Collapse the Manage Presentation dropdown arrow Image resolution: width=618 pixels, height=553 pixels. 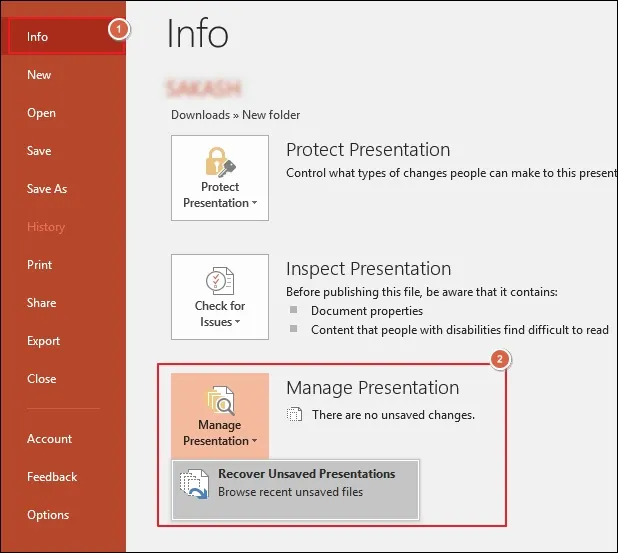click(254, 441)
